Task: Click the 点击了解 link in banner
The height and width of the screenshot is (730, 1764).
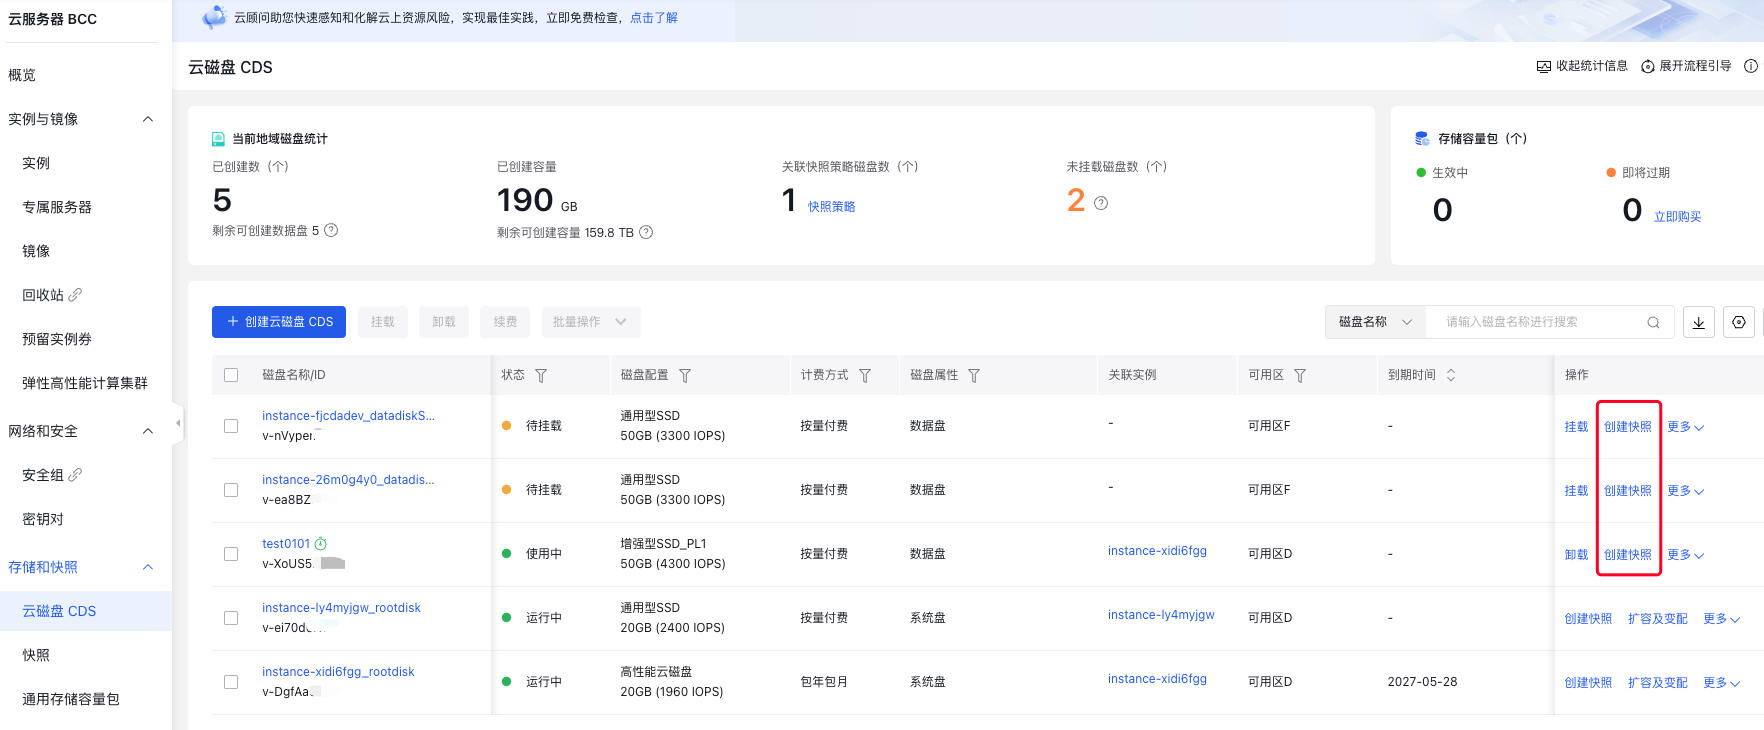Action: click(654, 18)
